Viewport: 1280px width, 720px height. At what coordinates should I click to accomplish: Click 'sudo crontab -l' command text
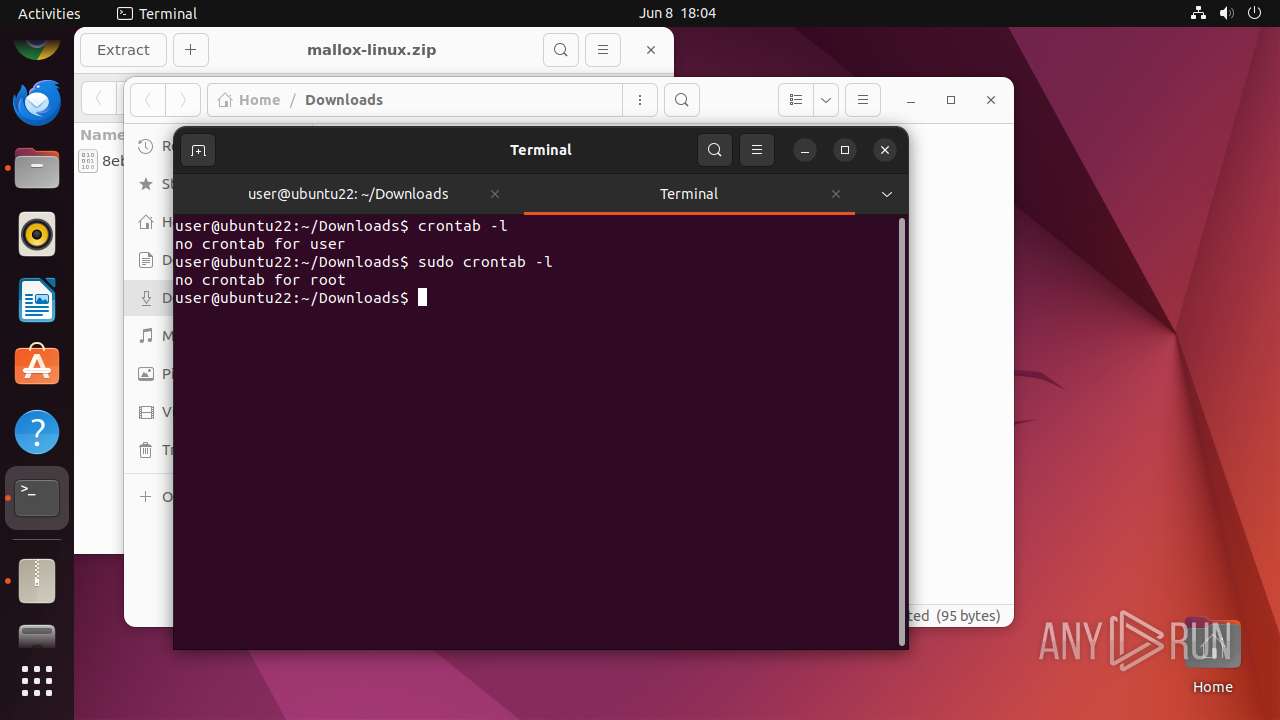(x=485, y=262)
